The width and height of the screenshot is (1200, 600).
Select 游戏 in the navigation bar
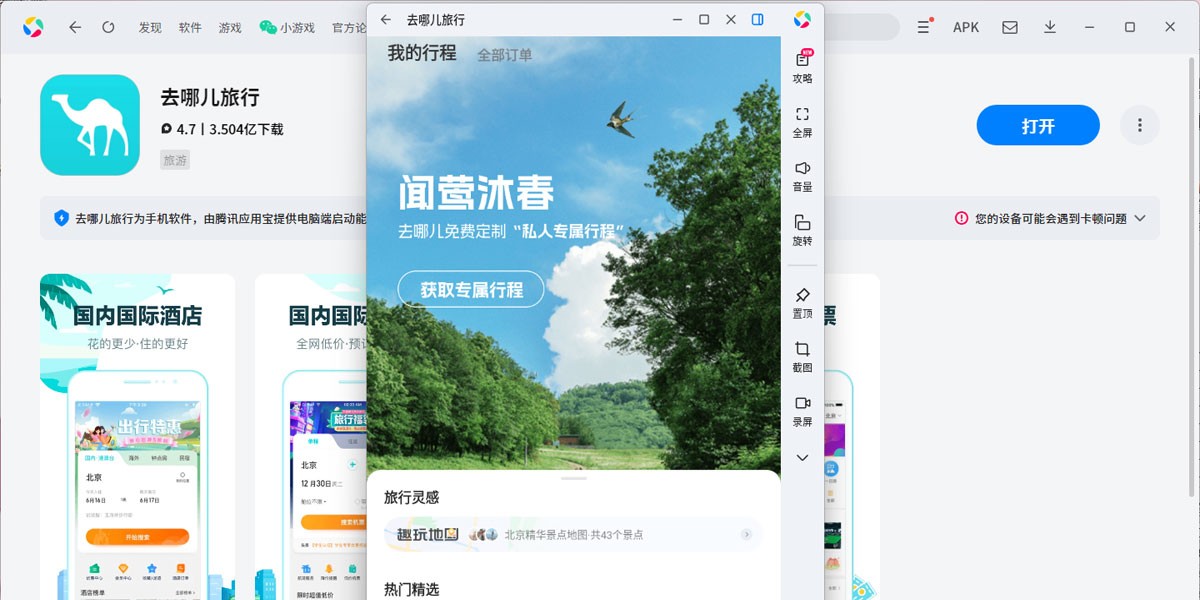coord(228,28)
